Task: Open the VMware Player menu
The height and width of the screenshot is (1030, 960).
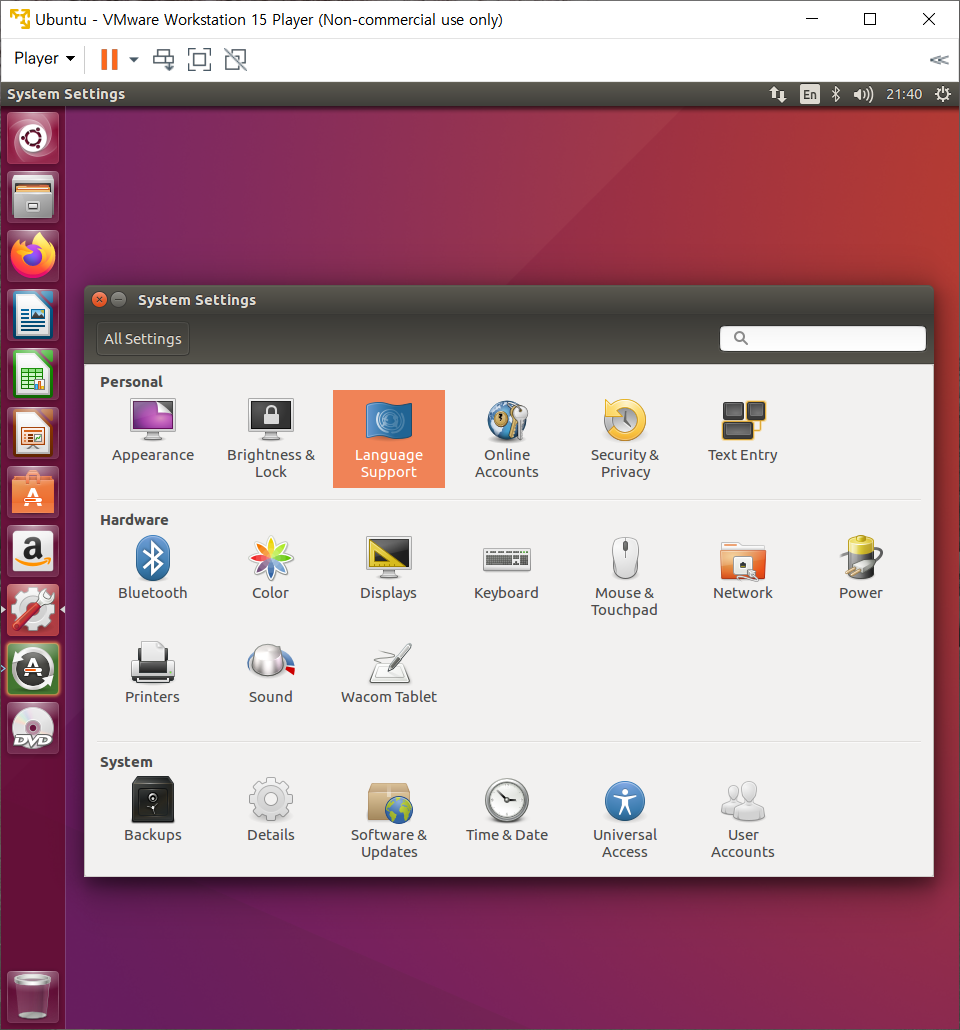Action: click(44, 58)
